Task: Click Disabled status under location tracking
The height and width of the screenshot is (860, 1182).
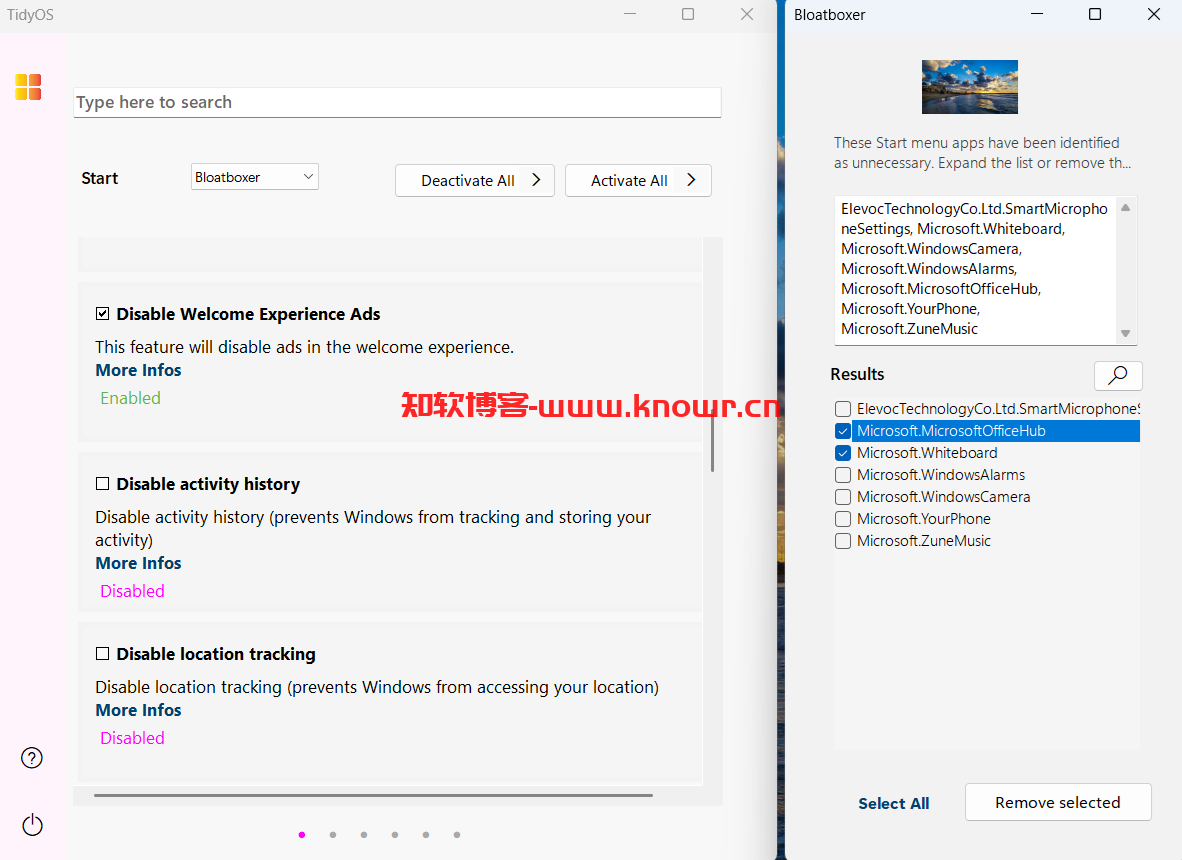Action: [132, 738]
